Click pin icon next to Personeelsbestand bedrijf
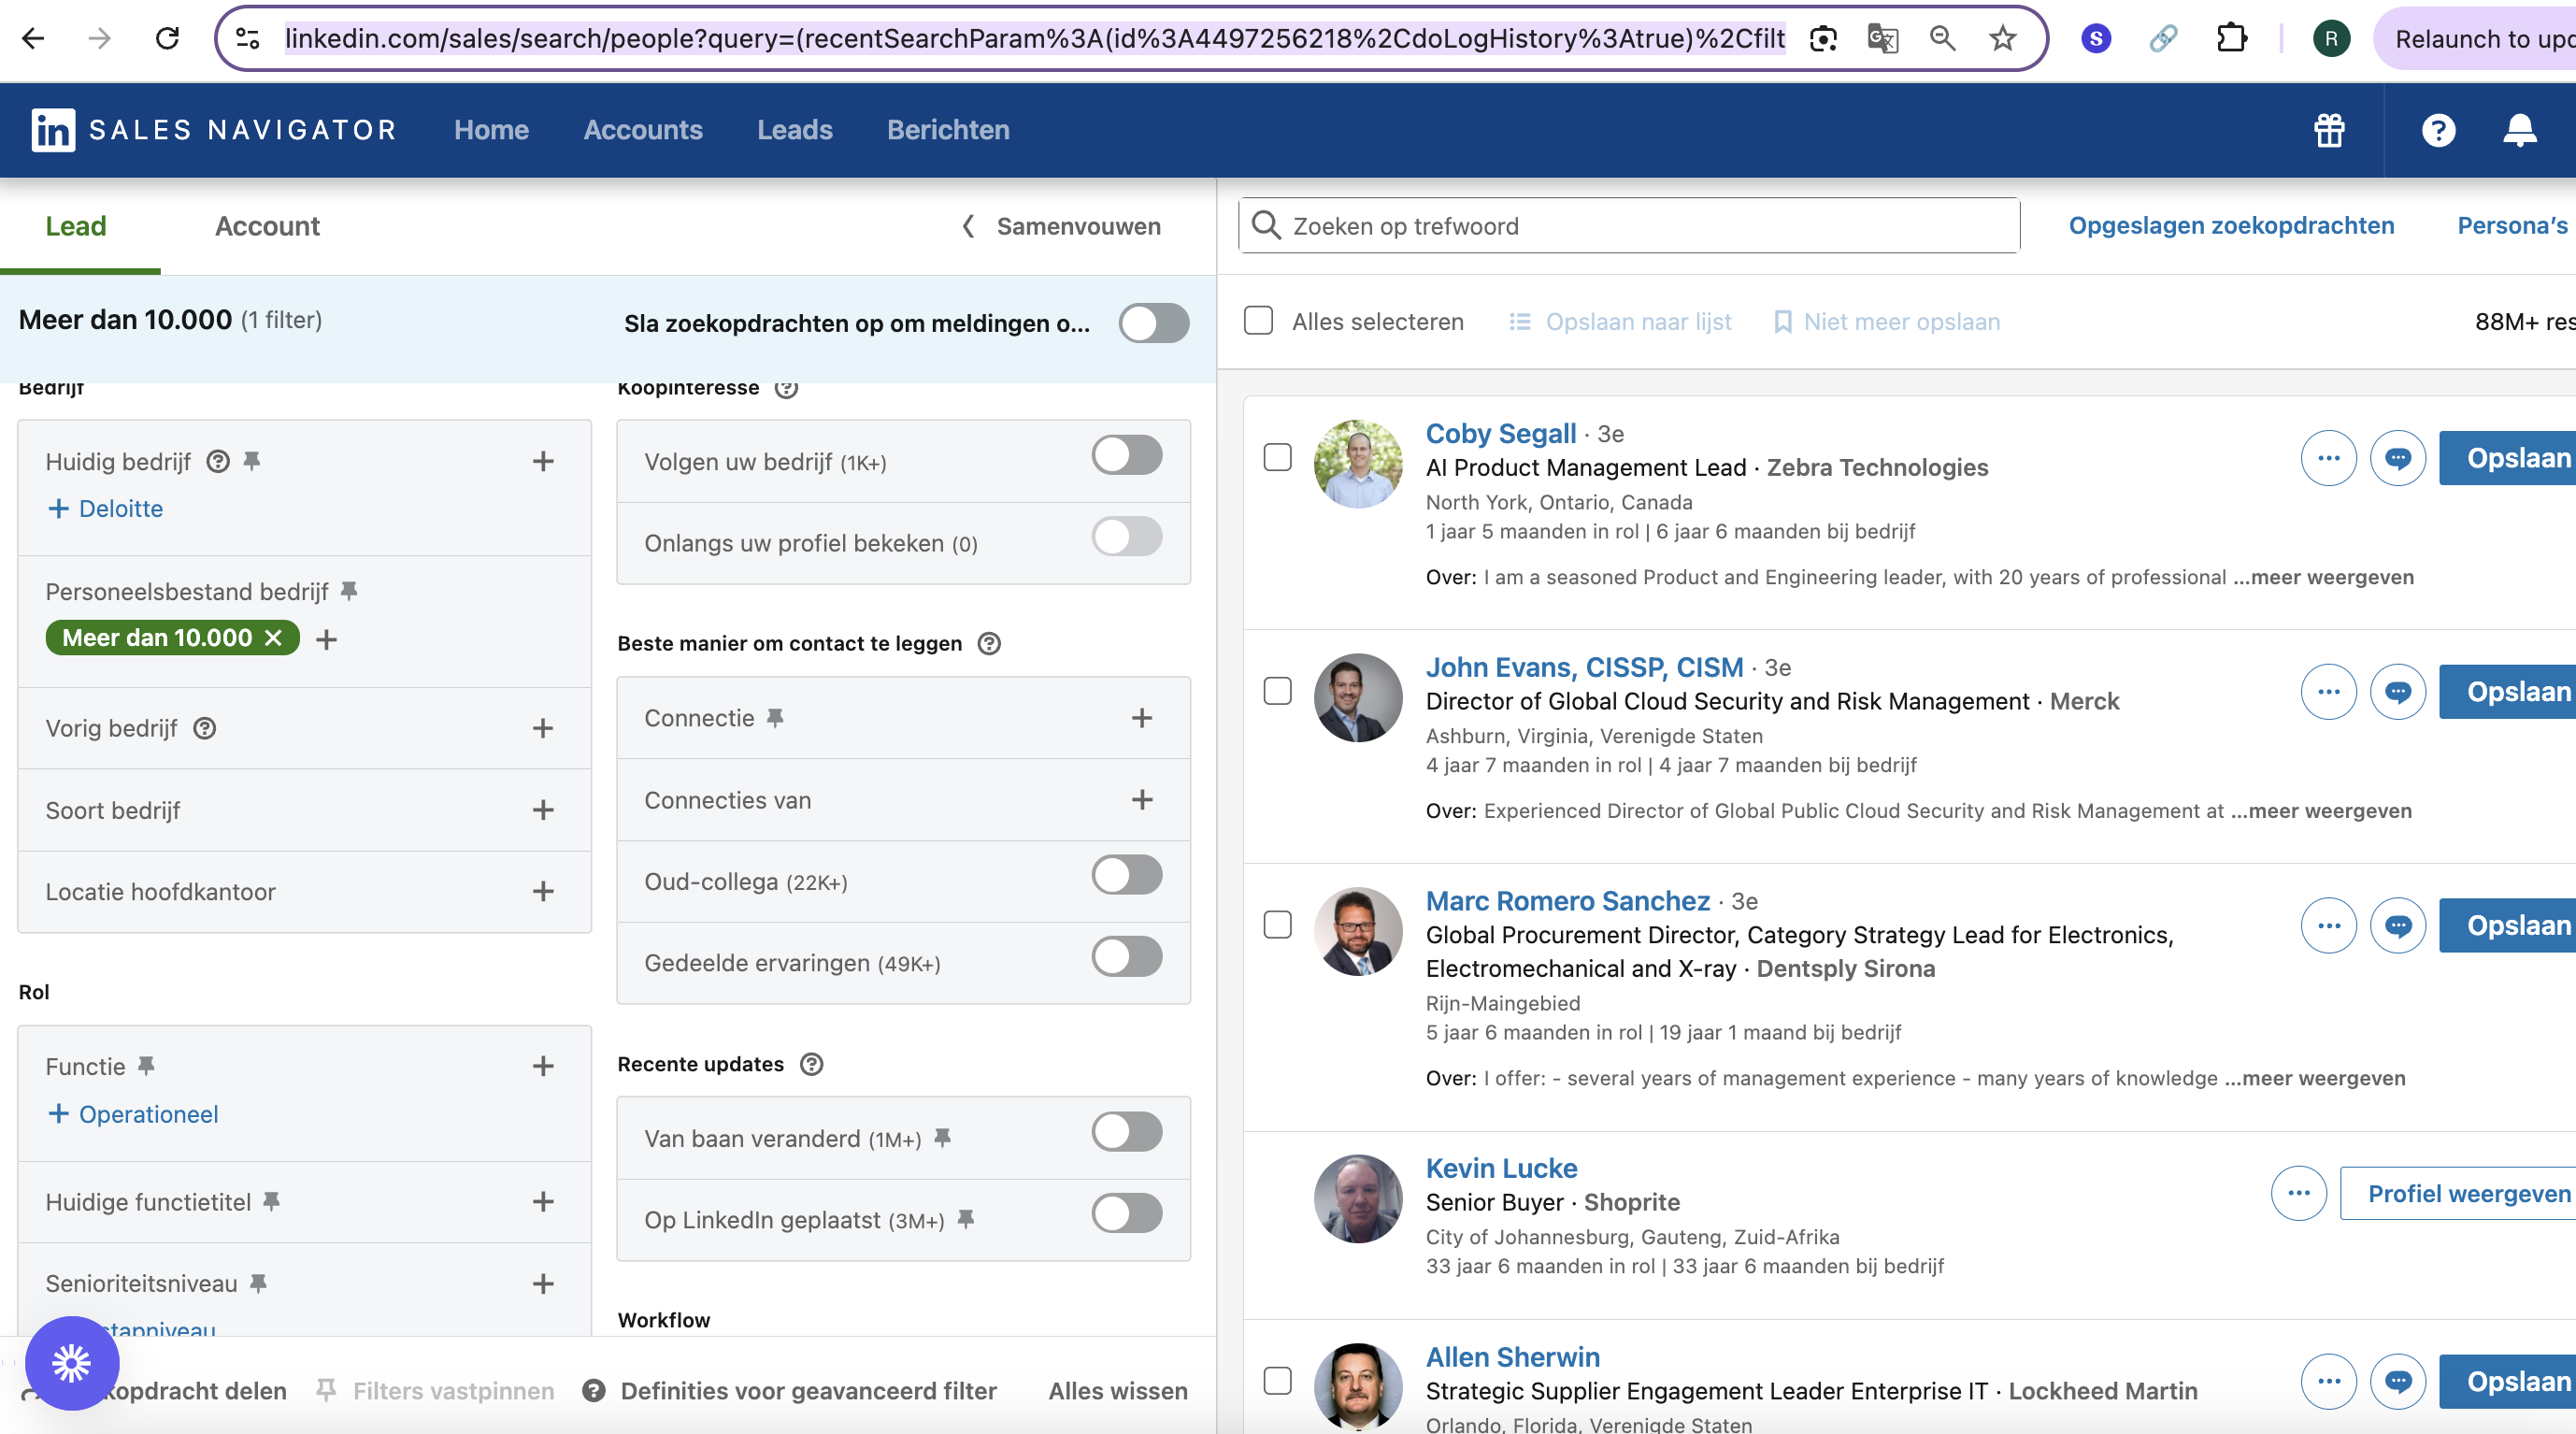 pos(349,591)
